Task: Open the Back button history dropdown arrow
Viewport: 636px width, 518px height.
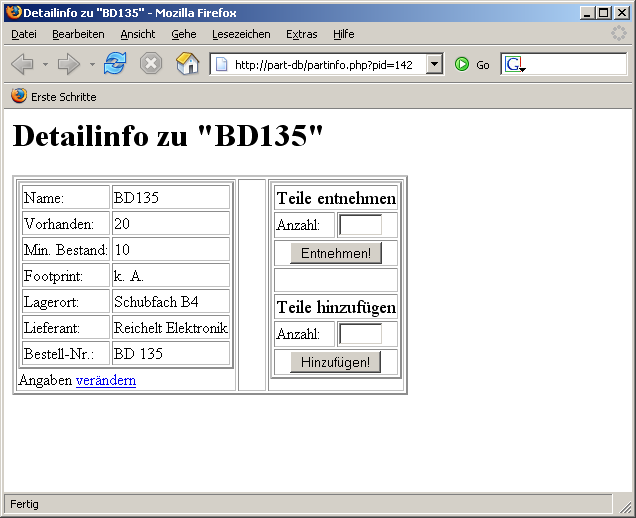Action: coord(45,64)
